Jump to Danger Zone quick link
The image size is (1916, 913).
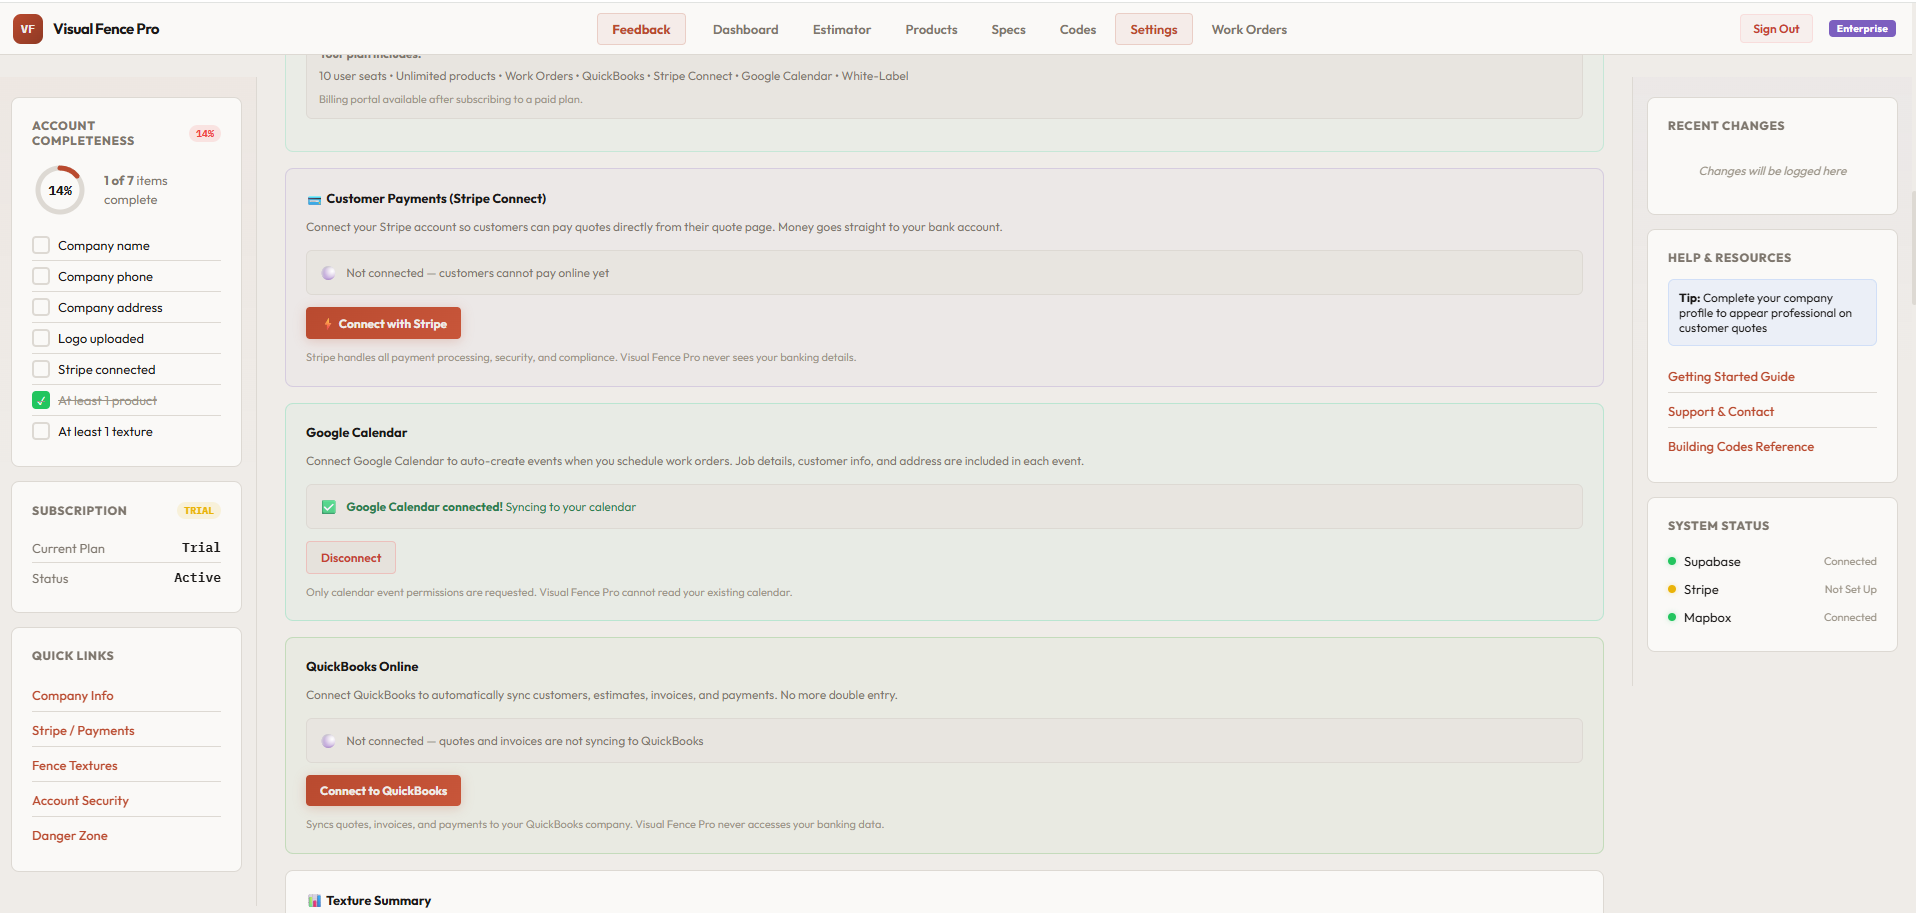point(70,836)
